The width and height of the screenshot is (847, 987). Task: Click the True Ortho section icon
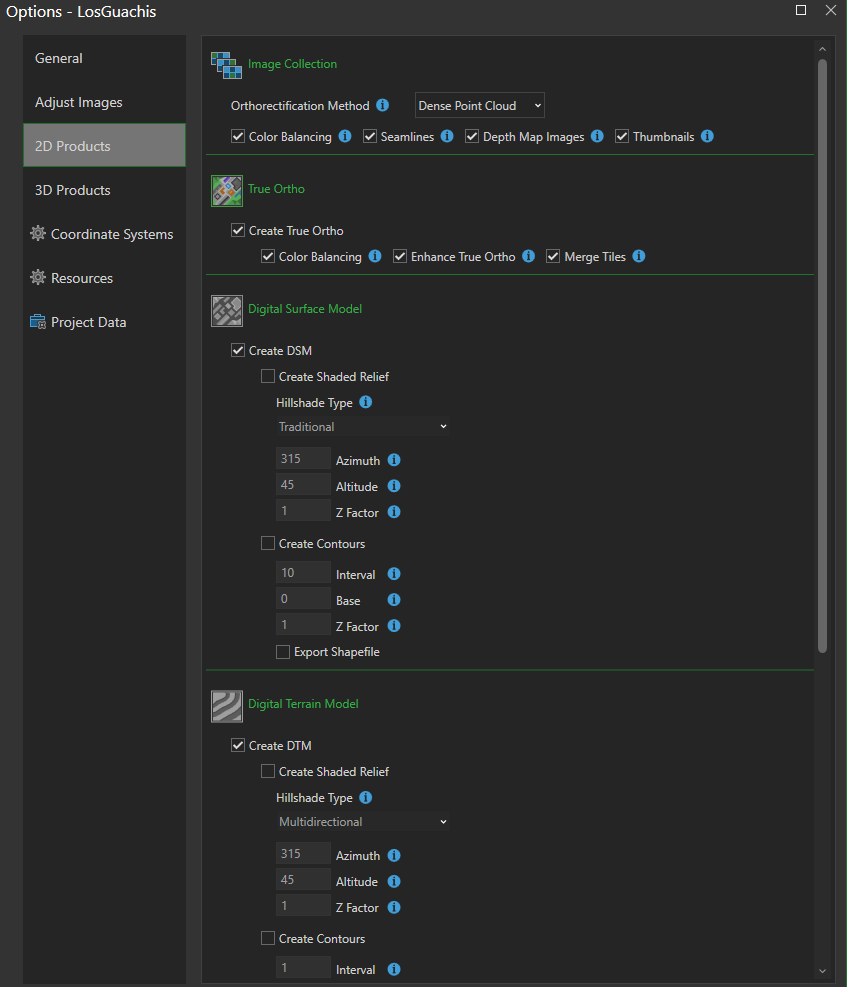pyautogui.click(x=227, y=190)
